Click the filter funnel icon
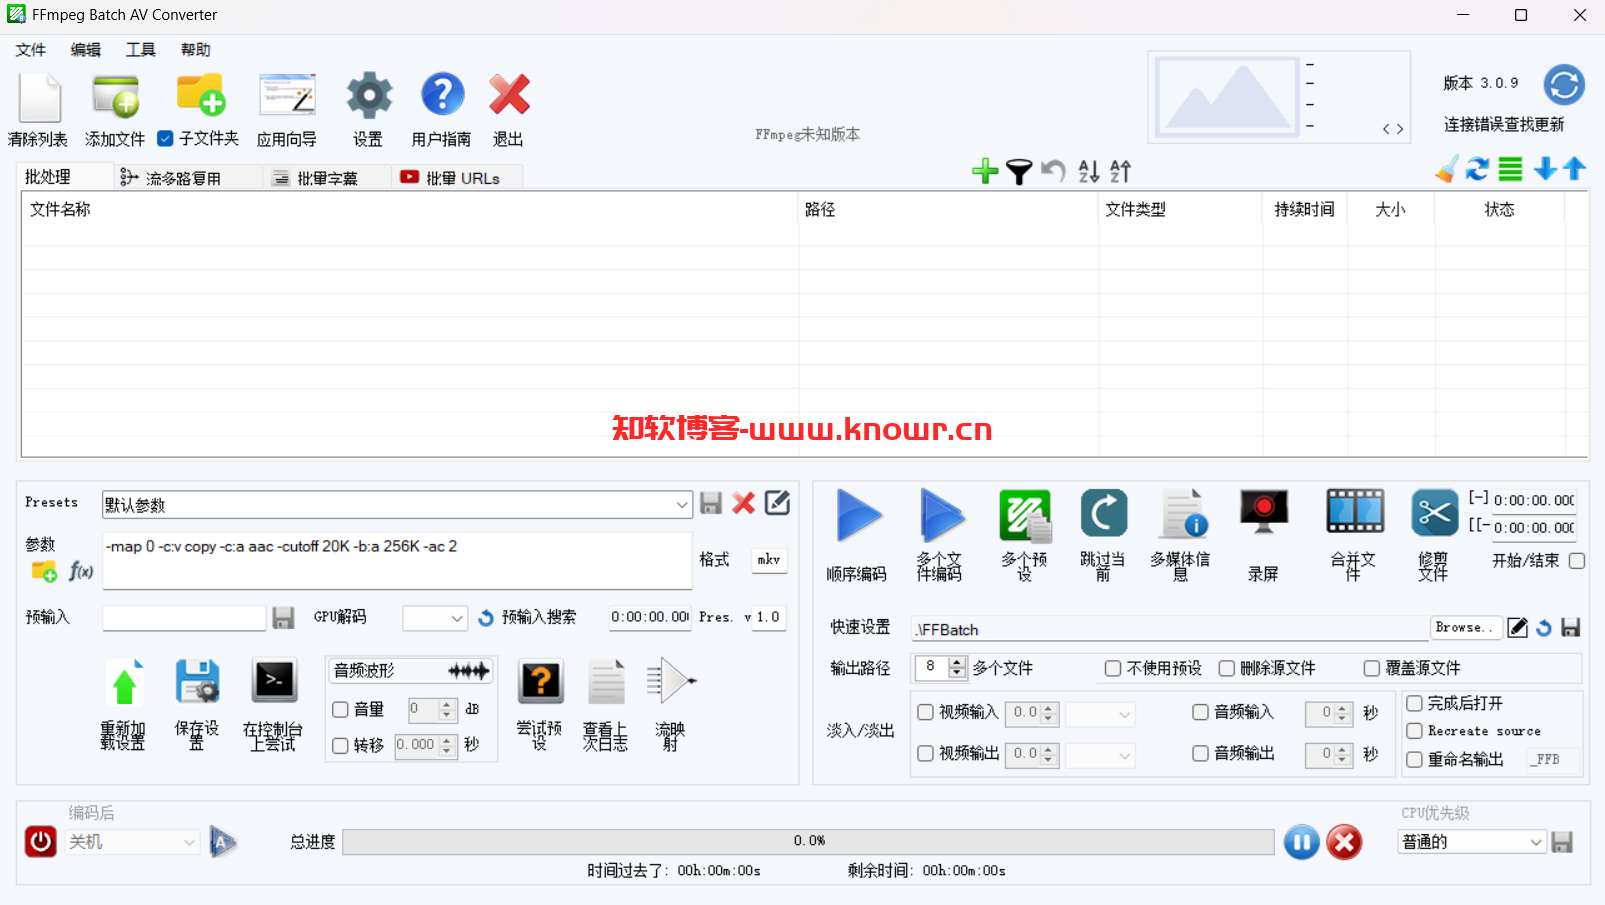 pos(1018,172)
